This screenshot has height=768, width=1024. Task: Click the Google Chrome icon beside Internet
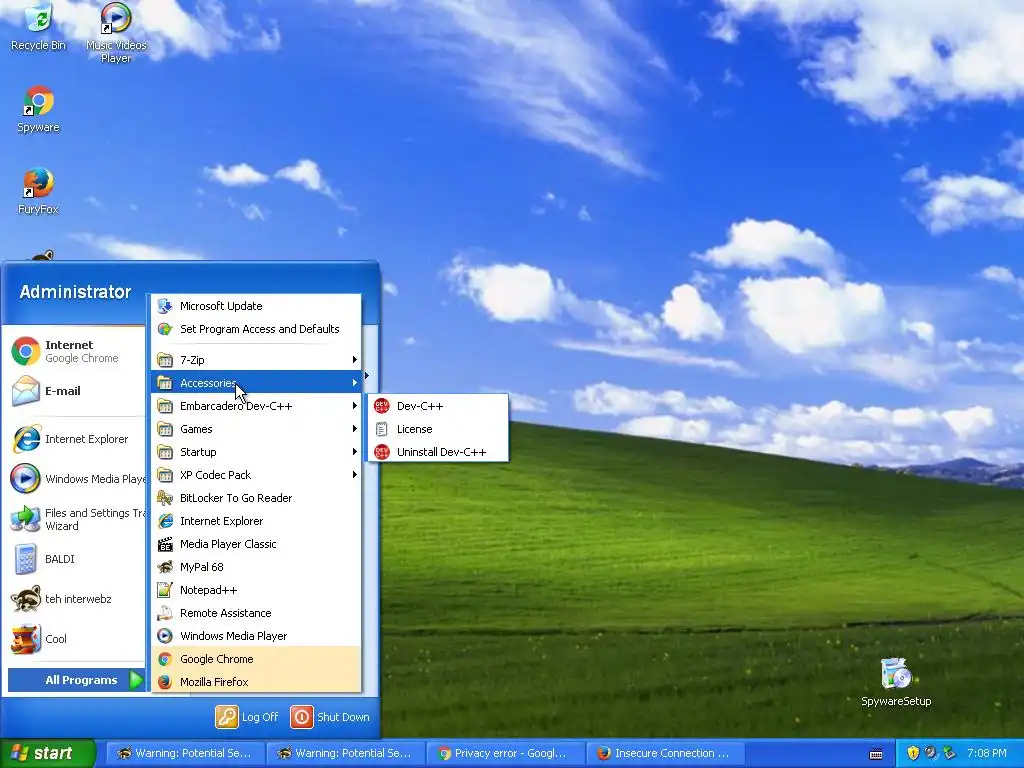[x=26, y=351]
